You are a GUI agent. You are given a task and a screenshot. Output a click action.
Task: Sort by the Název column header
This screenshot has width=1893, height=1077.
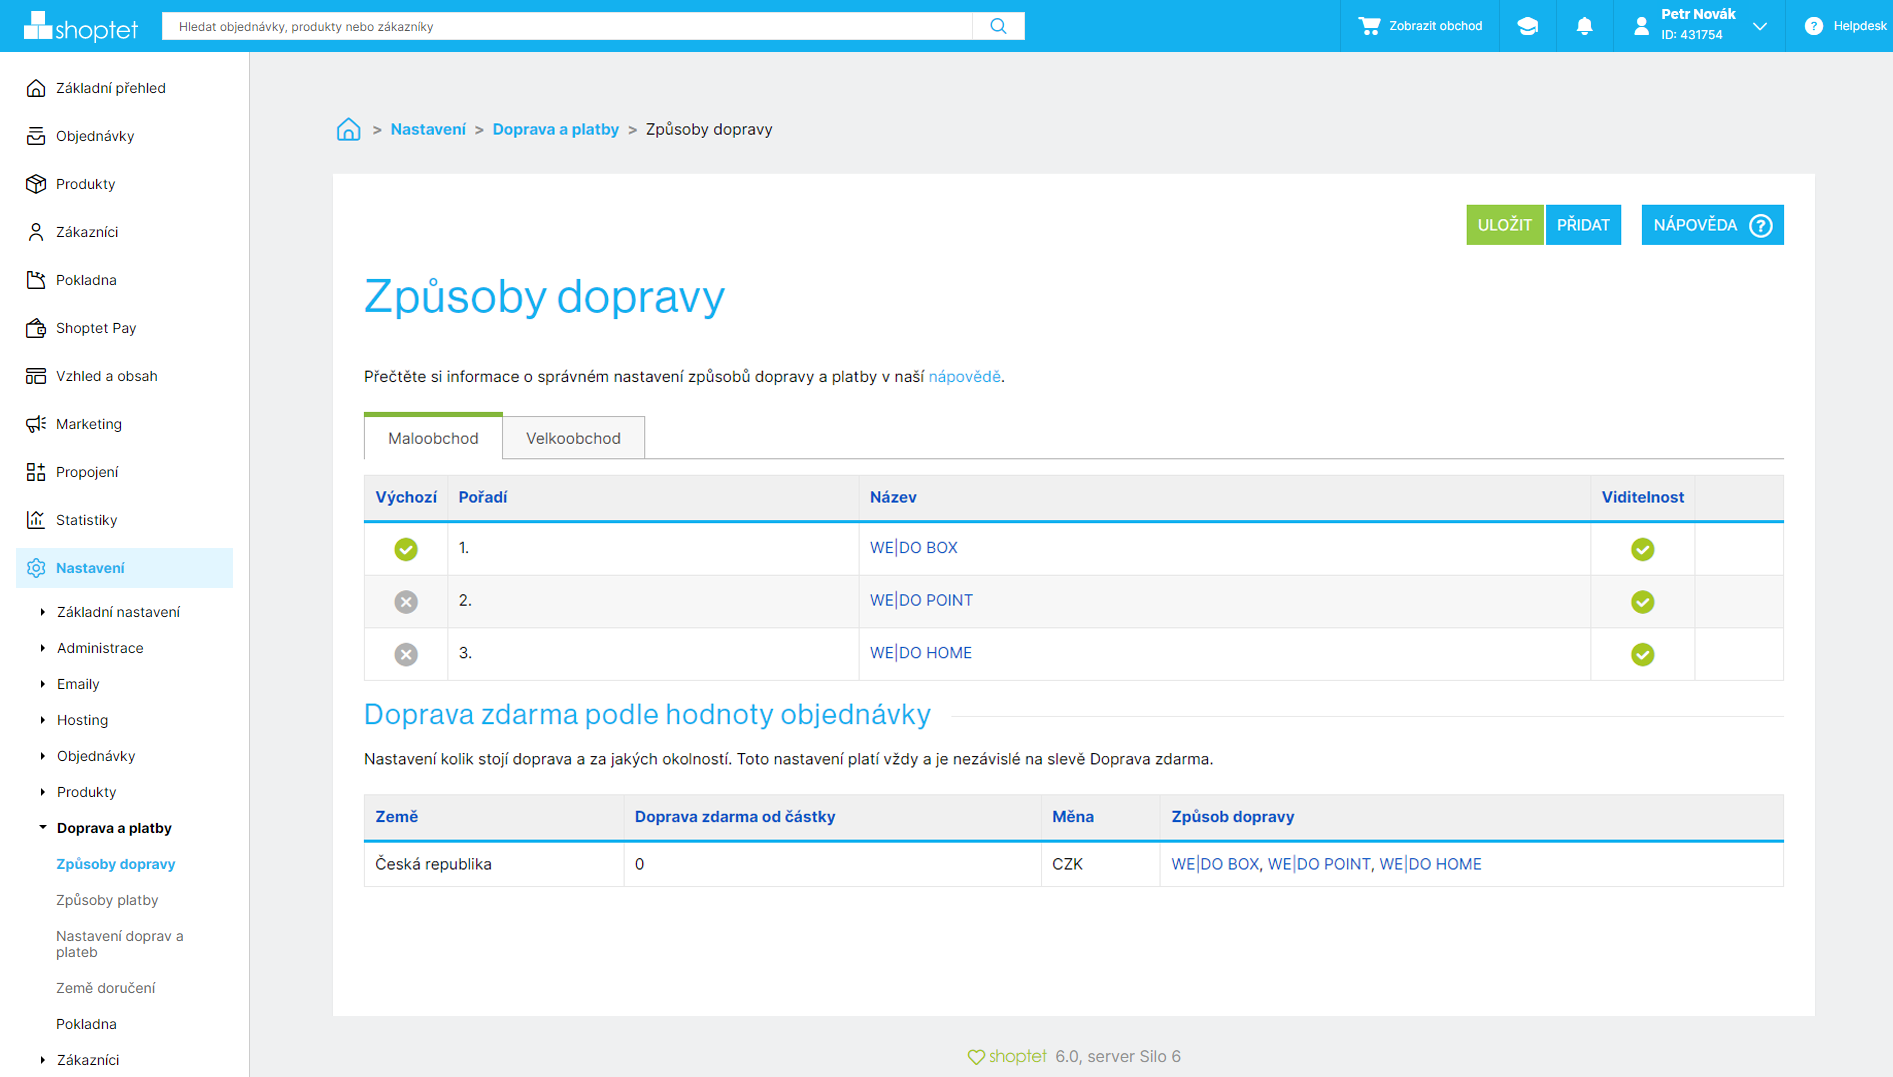click(x=893, y=497)
